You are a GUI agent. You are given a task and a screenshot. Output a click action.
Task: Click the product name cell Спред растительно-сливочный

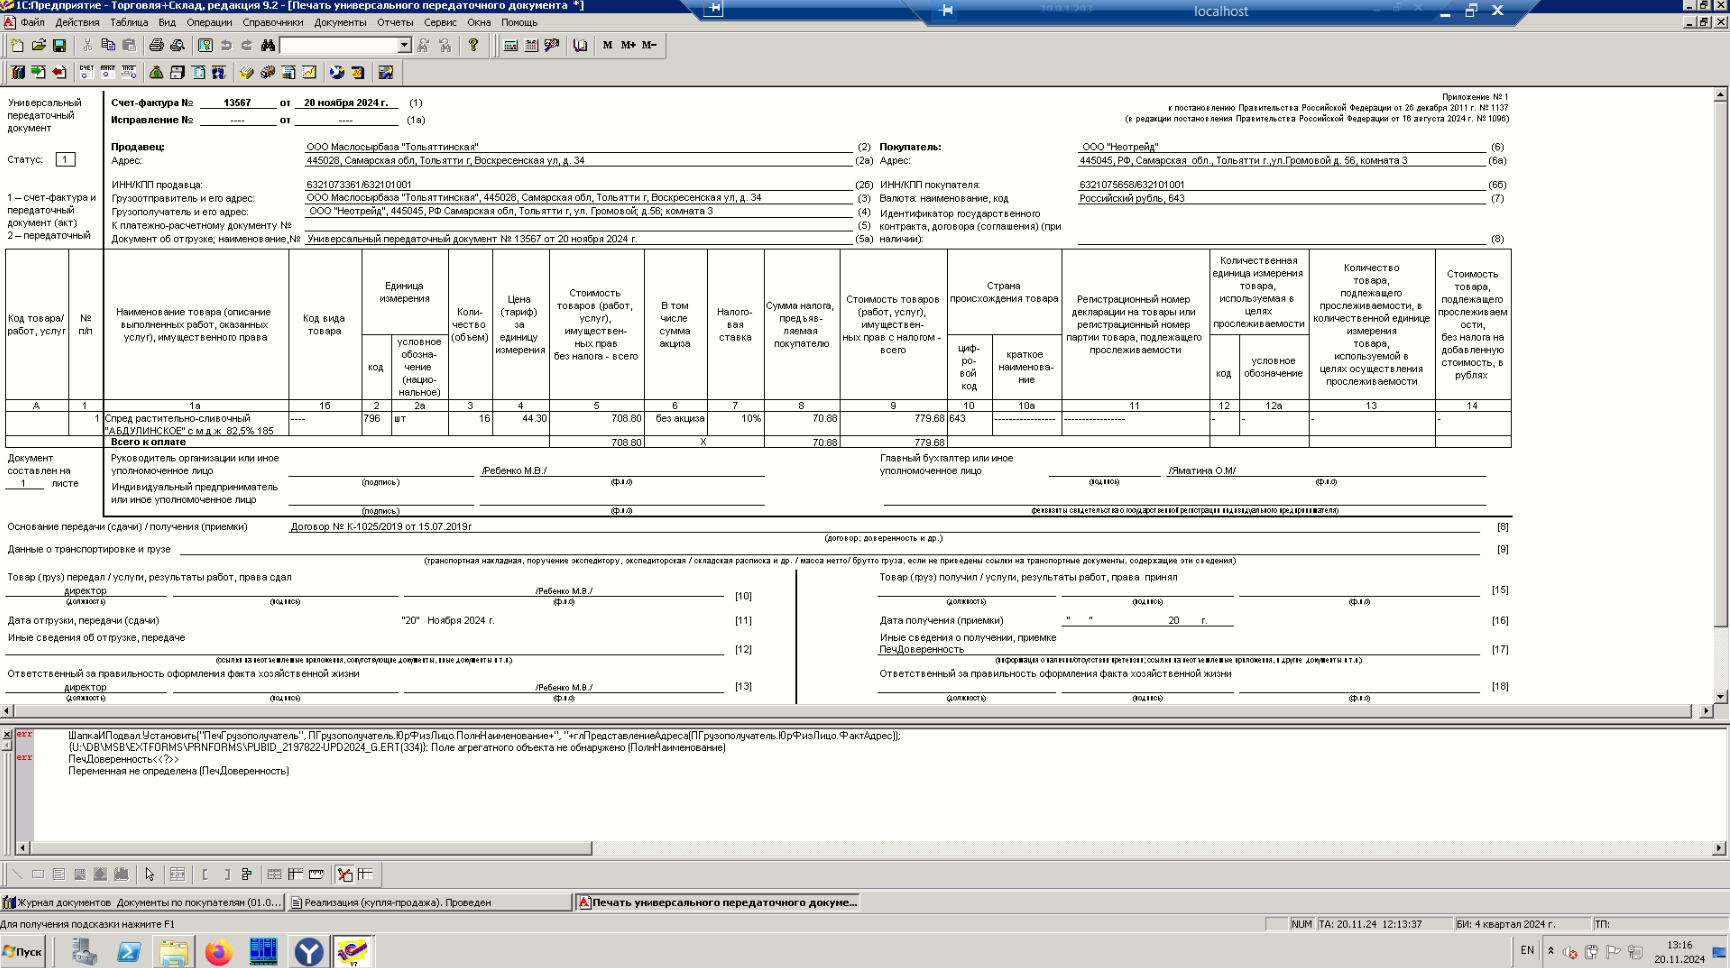(196, 424)
